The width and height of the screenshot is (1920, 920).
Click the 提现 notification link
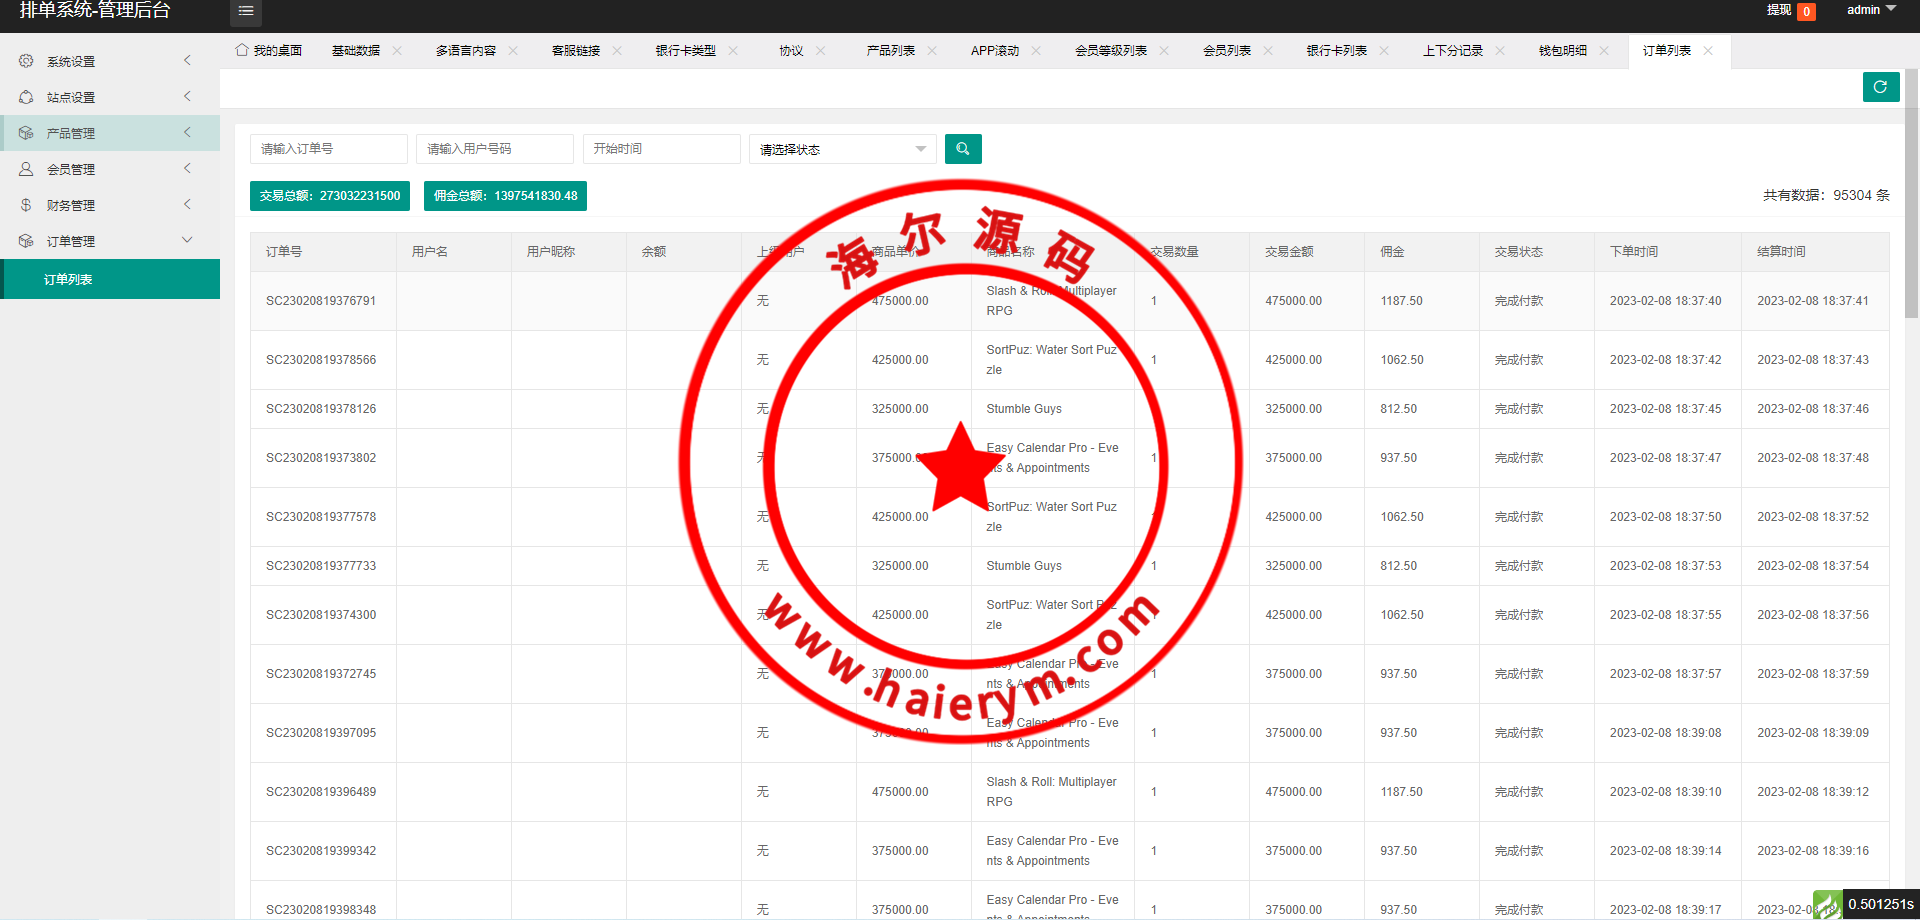(x=1779, y=10)
